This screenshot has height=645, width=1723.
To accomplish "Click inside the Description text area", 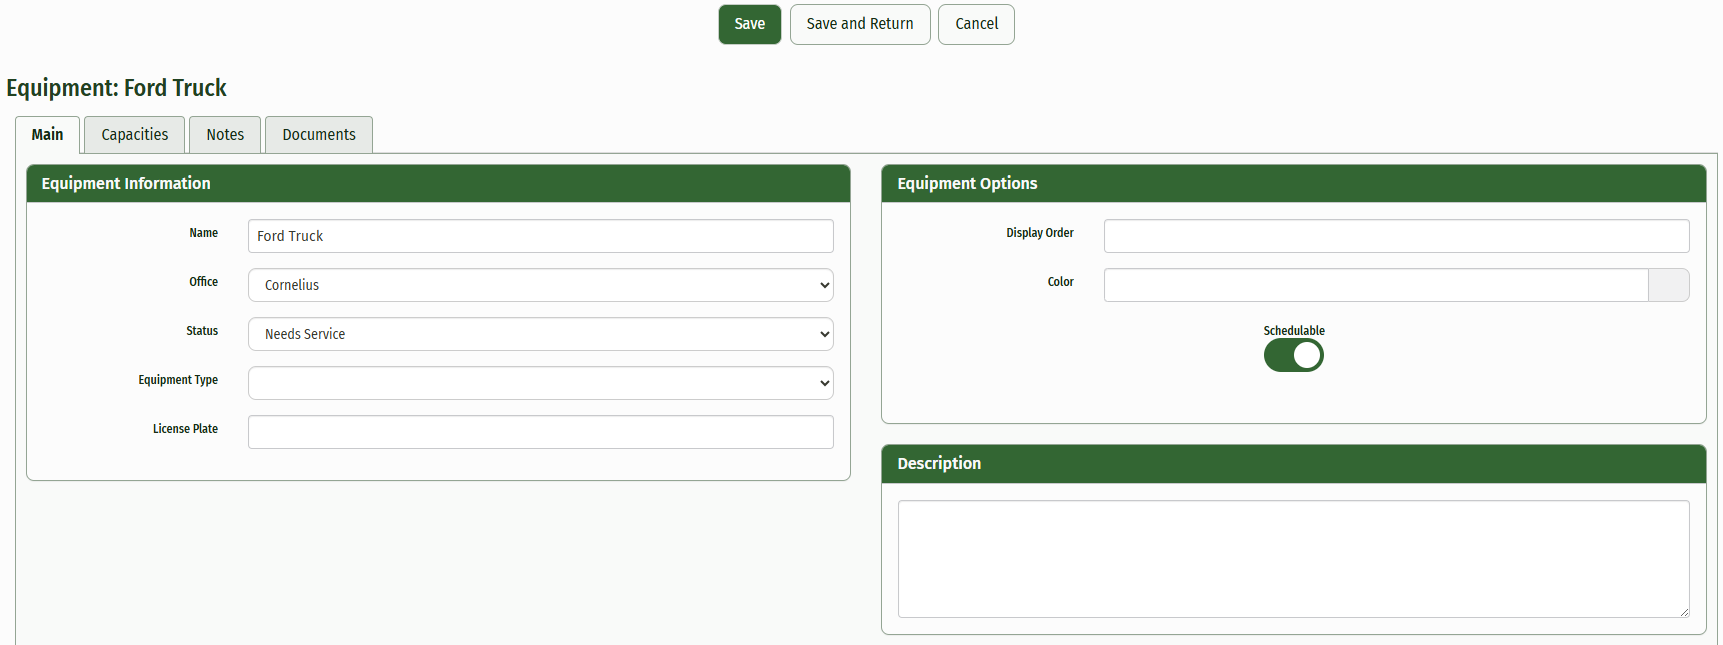I will pos(1293,558).
